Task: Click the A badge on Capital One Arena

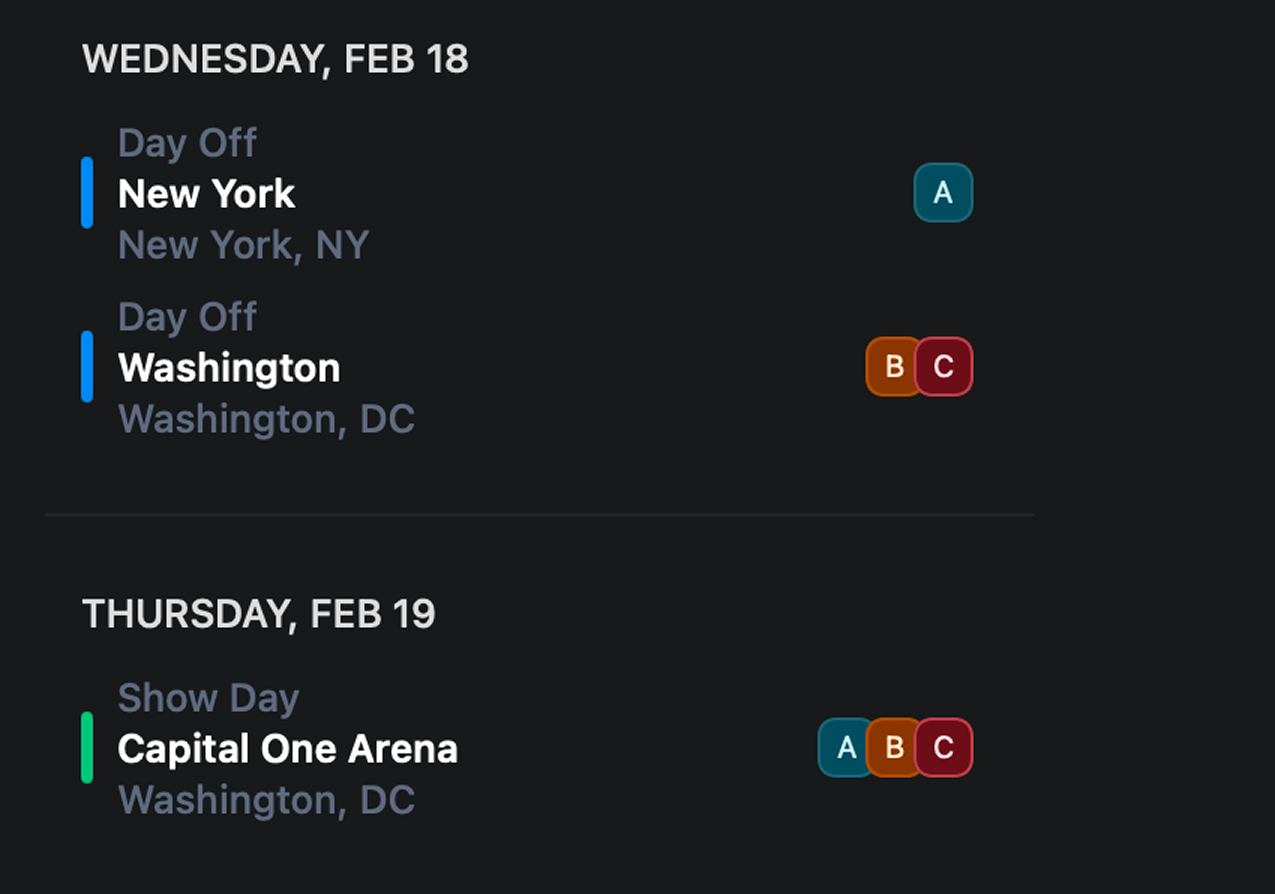Action: 845,748
